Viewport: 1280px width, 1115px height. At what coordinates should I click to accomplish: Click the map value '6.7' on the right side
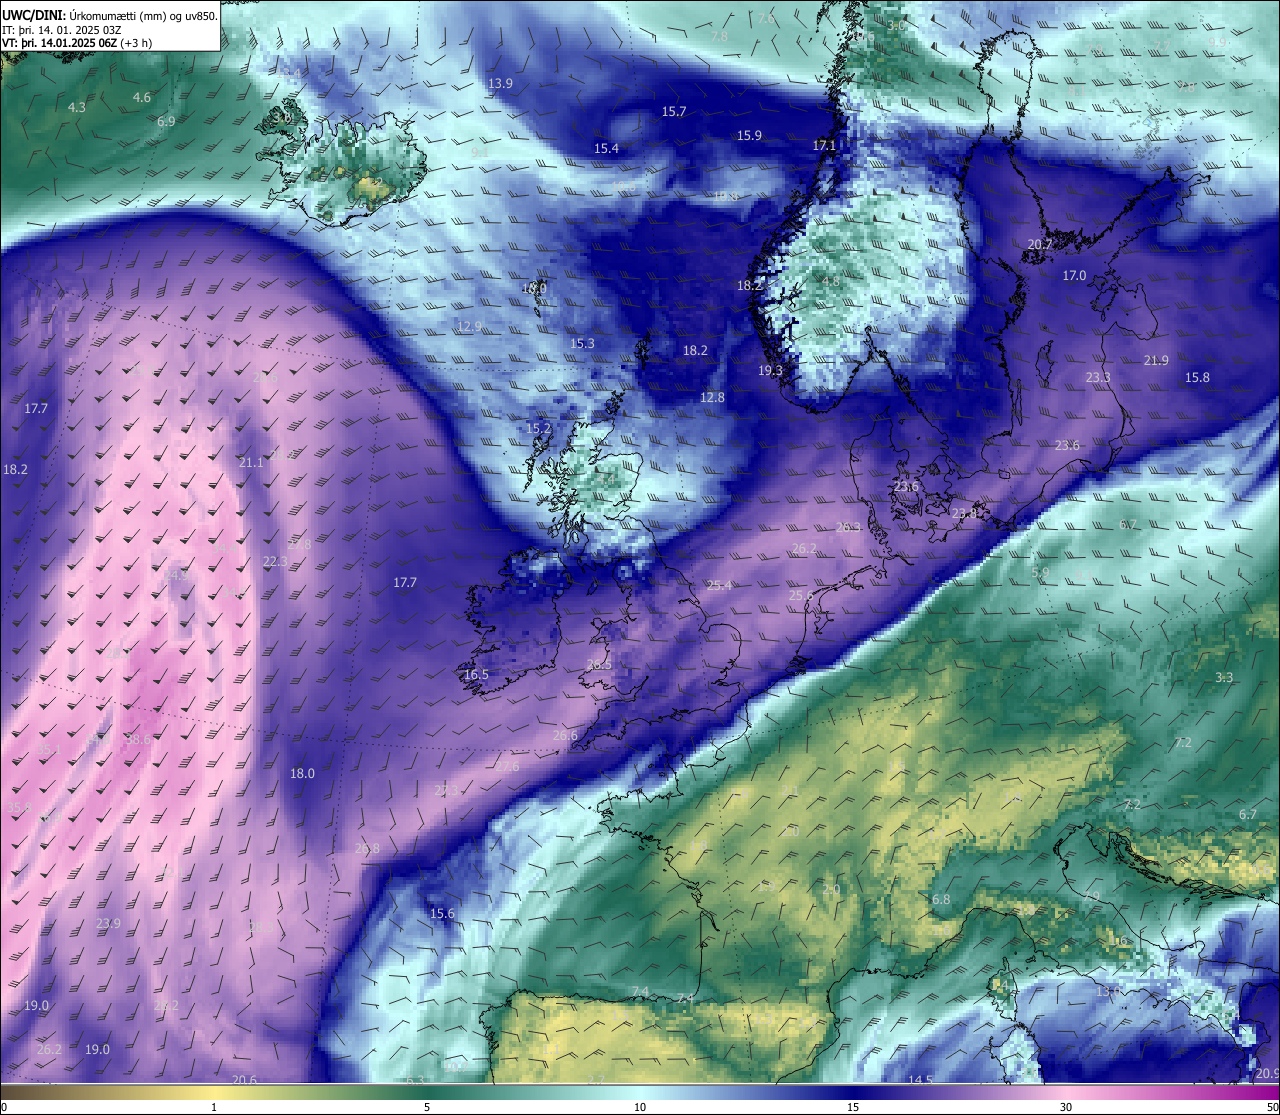(1248, 814)
